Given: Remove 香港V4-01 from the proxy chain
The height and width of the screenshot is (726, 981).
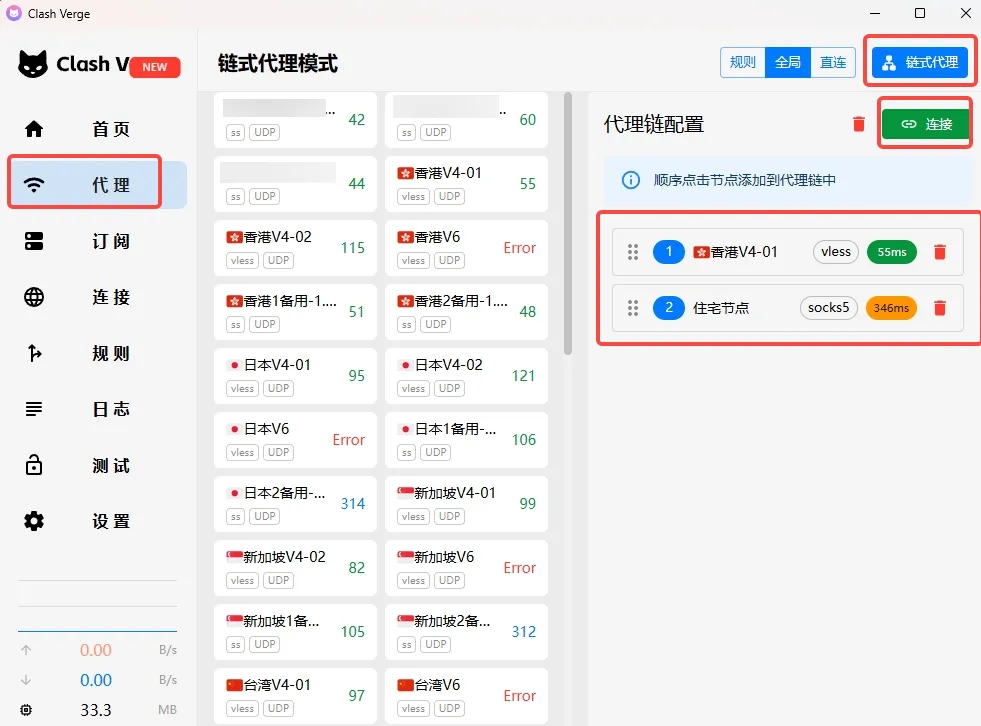Looking at the screenshot, I should [x=940, y=252].
